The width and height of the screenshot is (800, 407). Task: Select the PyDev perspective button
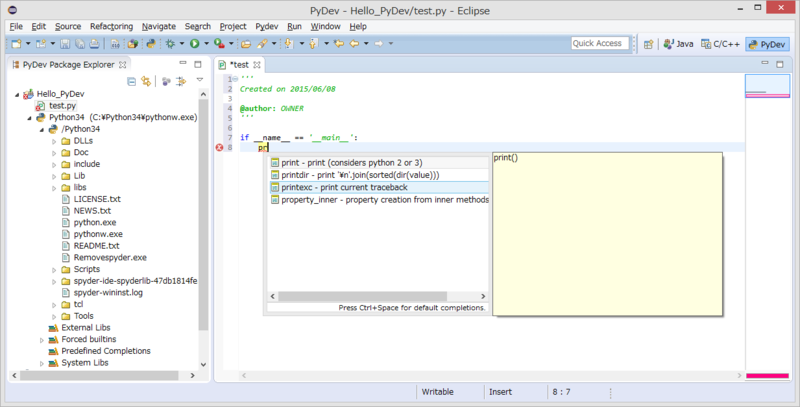coord(766,44)
